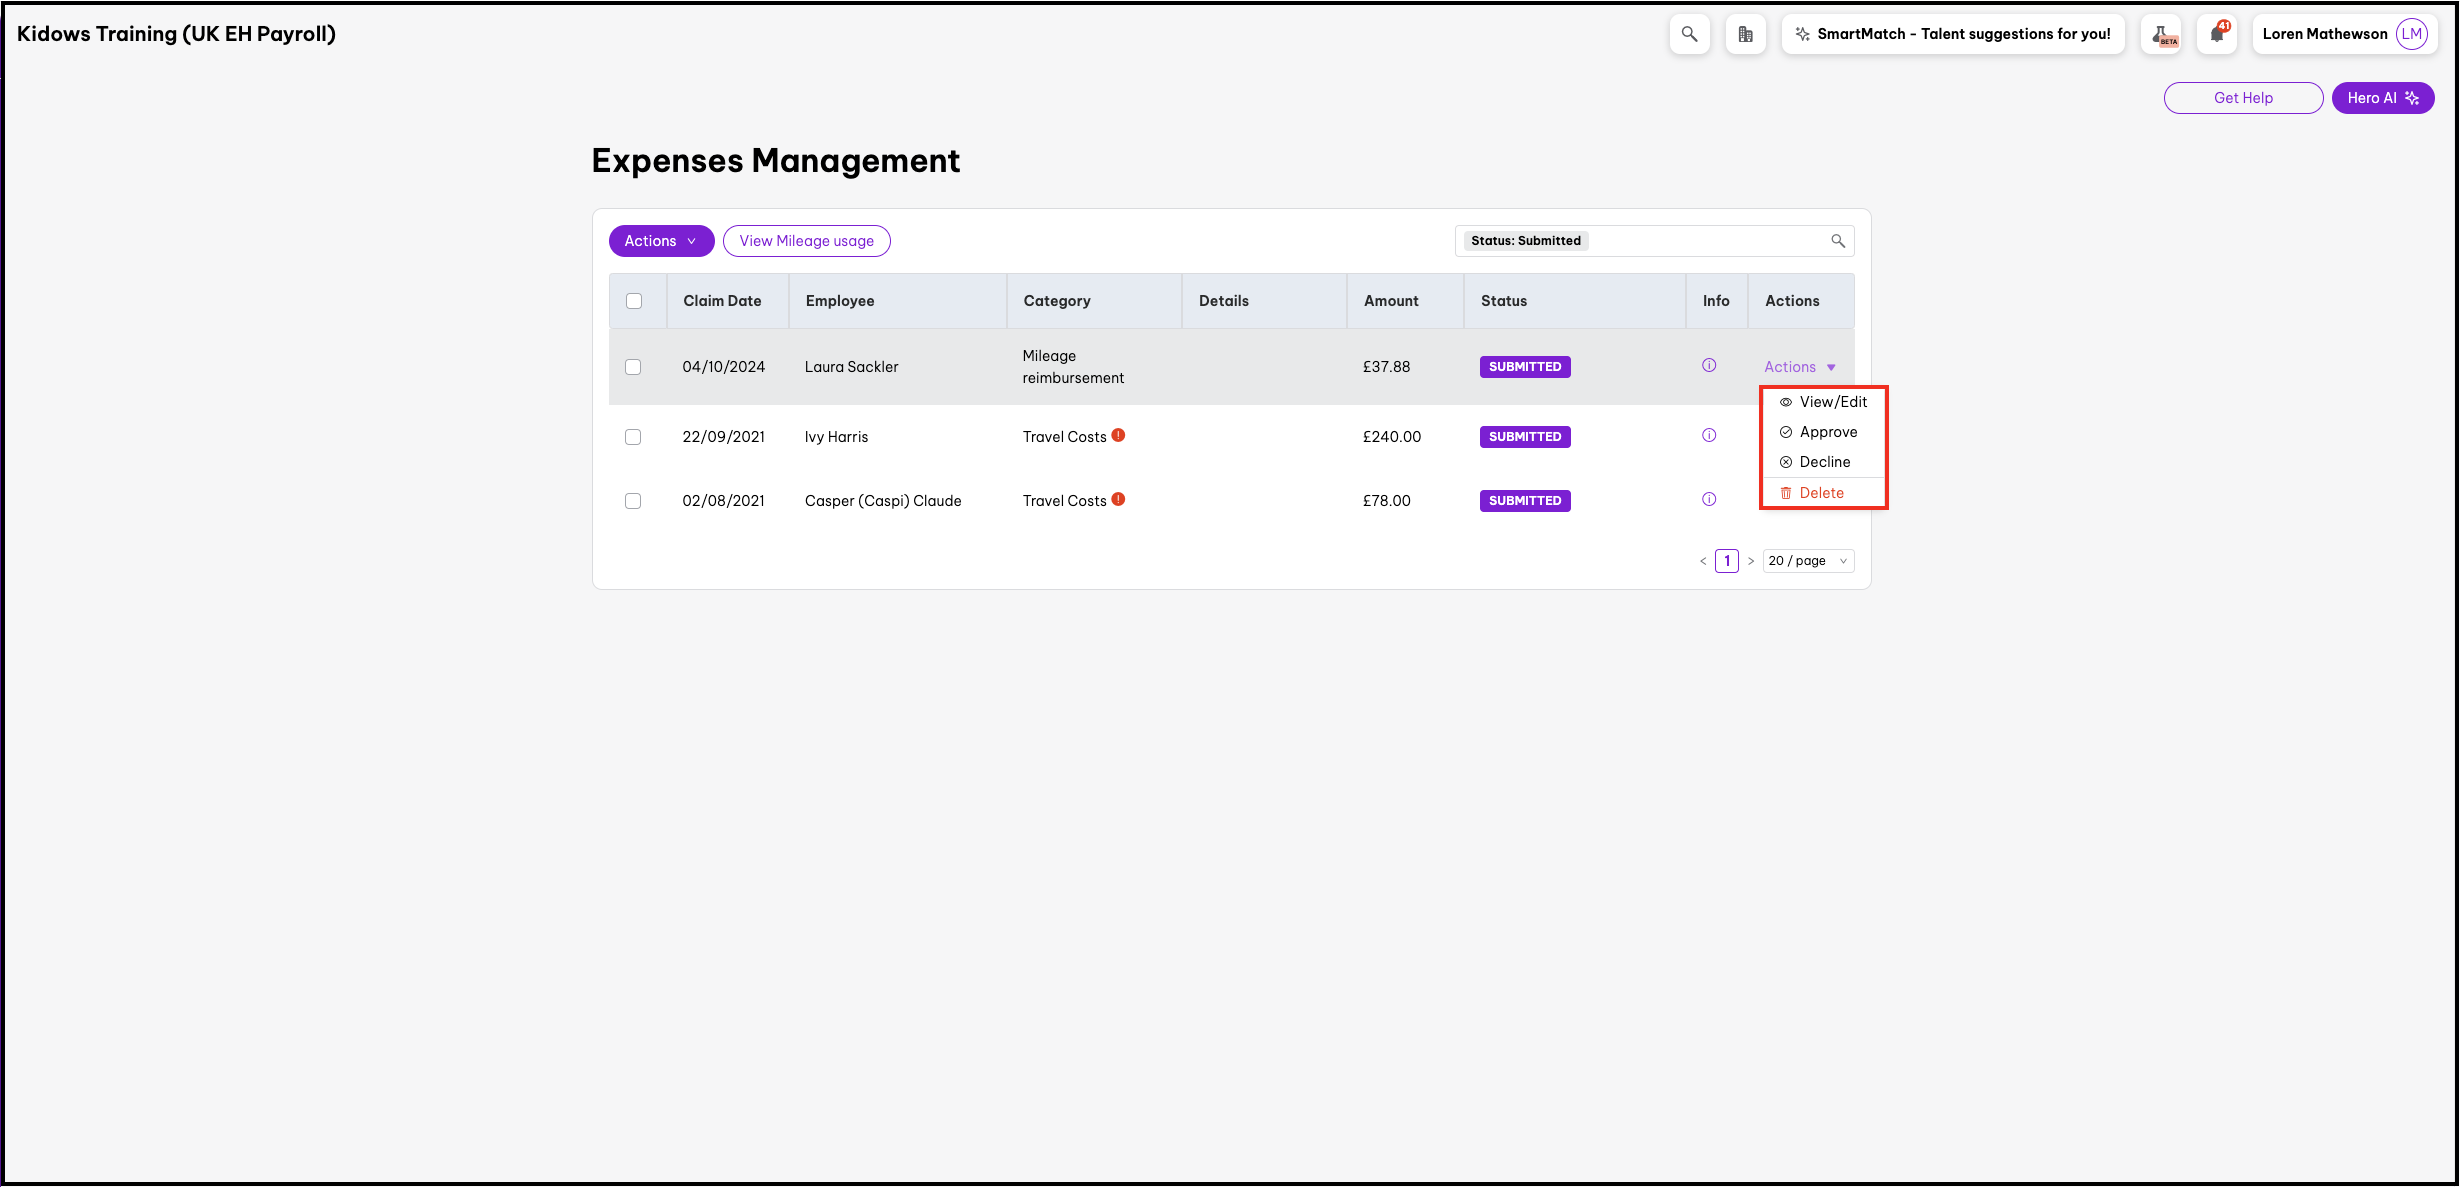2460x1187 pixels.
Task: Choose Approve from the row actions menu
Action: [x=1828, y=432]
